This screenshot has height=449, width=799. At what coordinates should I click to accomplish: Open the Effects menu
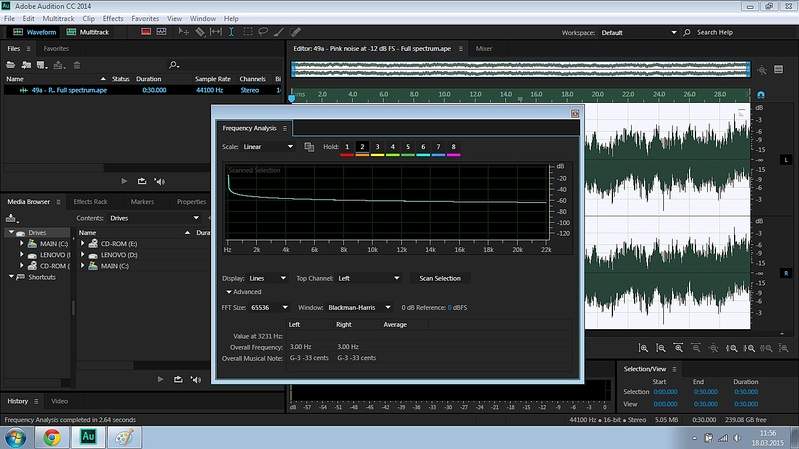pos(113,18)
